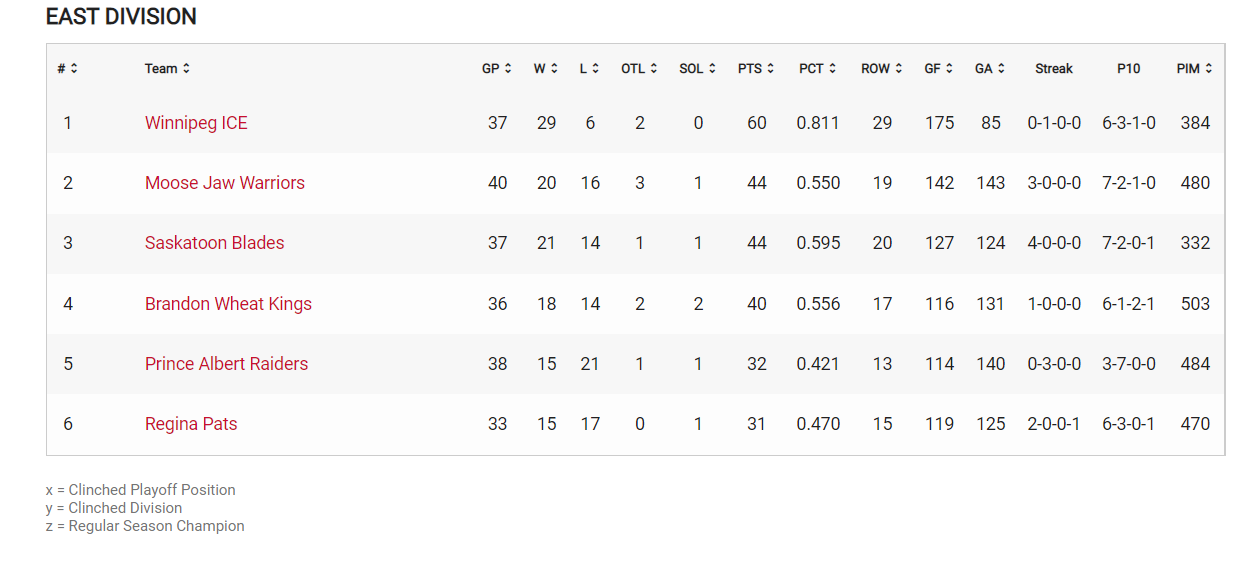The height and width of the screenshot is (569, 1256).
Task: Visit Prince Albert Raiders team page
Action: [226, 364]
